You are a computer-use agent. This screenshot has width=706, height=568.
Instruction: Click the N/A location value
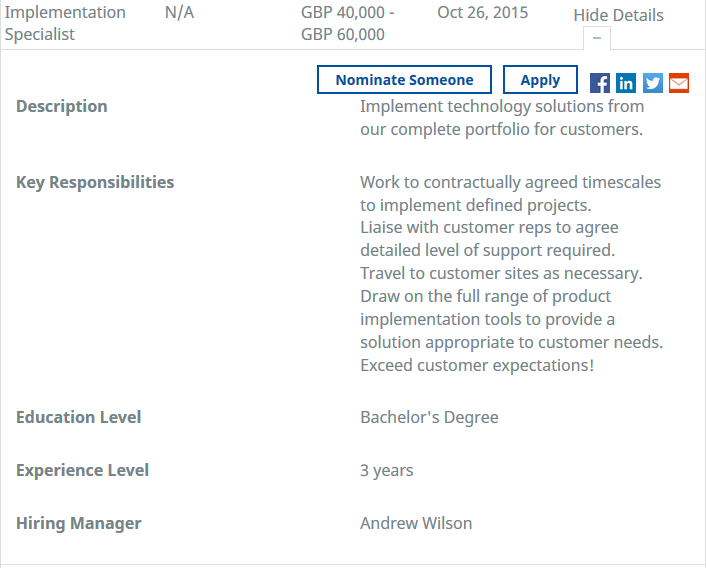179,13
